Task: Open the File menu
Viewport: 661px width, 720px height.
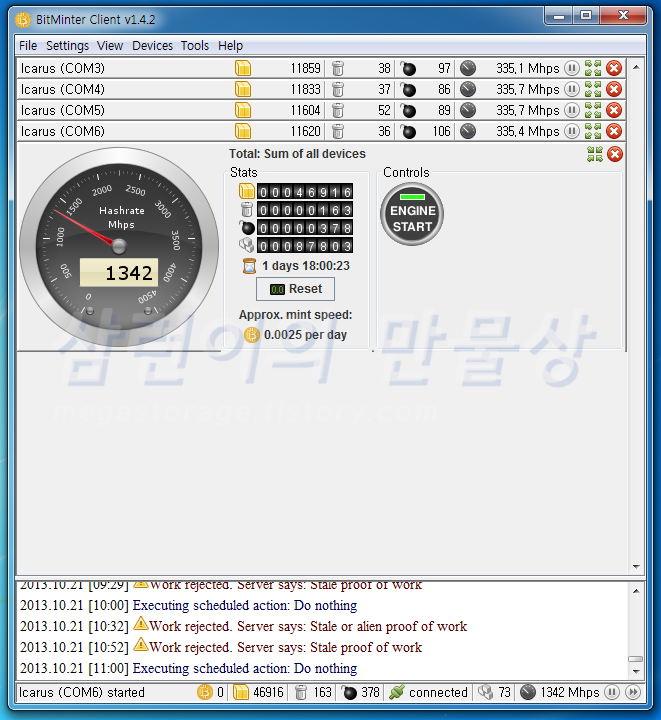Action: 28,46
